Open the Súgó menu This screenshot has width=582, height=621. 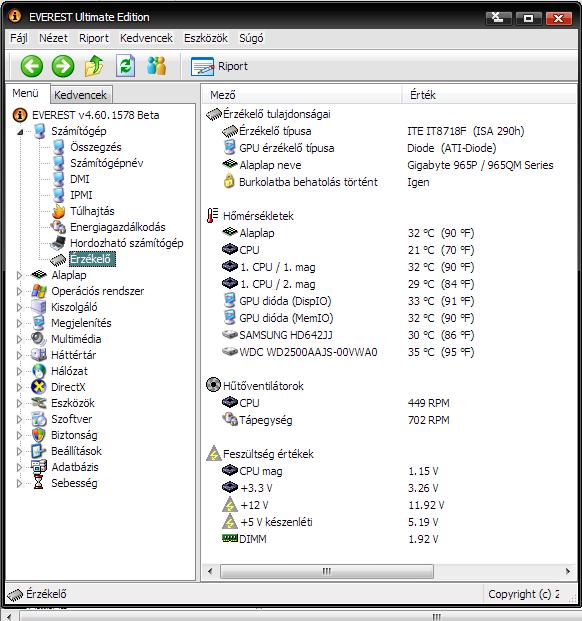pyautogui.click(x=251, y=38)
